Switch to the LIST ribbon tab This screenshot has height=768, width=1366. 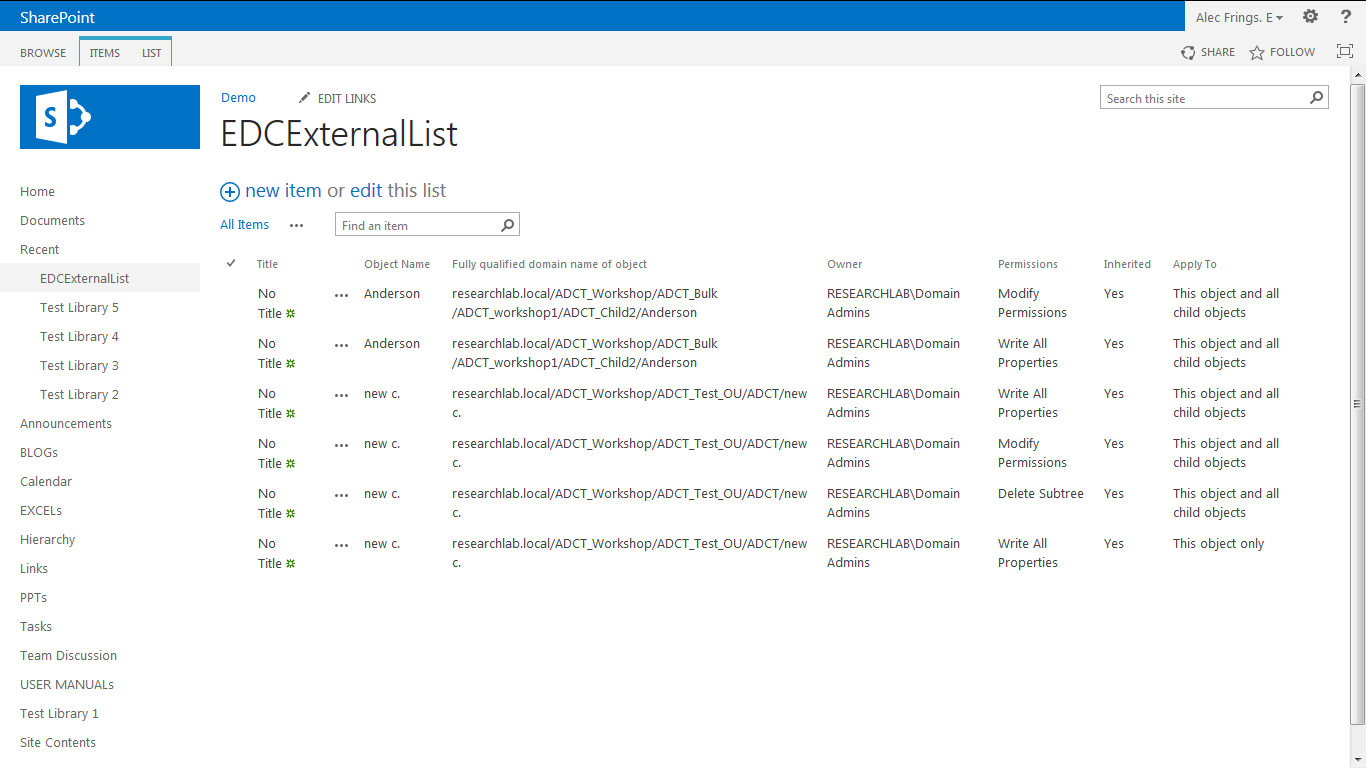pos(151,53)
